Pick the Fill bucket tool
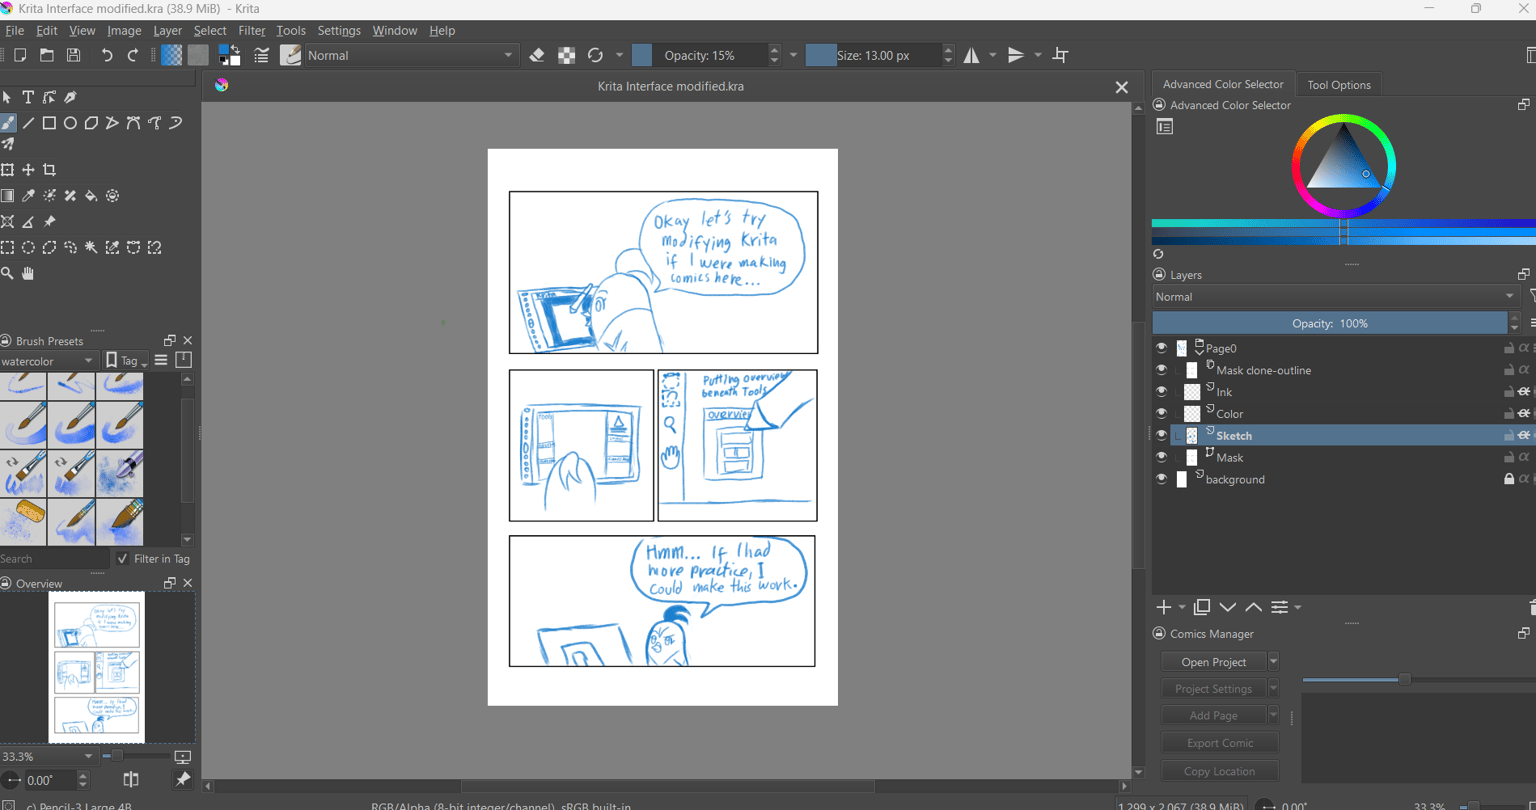 point(91,196)
